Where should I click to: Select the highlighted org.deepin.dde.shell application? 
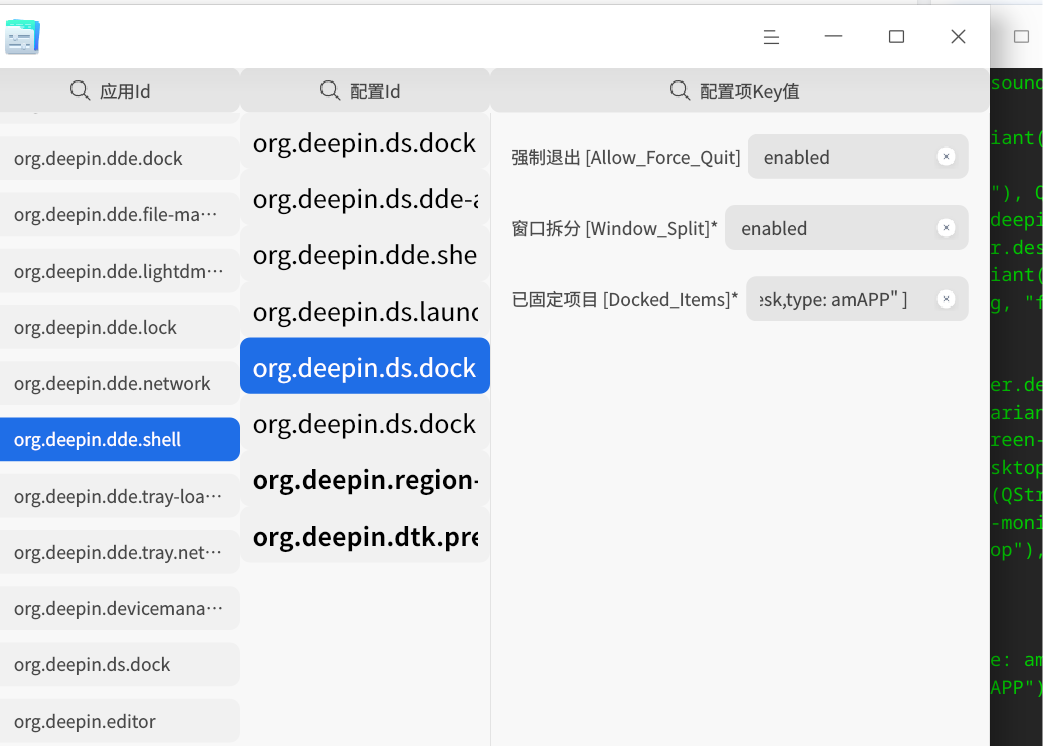coord(120,439)
